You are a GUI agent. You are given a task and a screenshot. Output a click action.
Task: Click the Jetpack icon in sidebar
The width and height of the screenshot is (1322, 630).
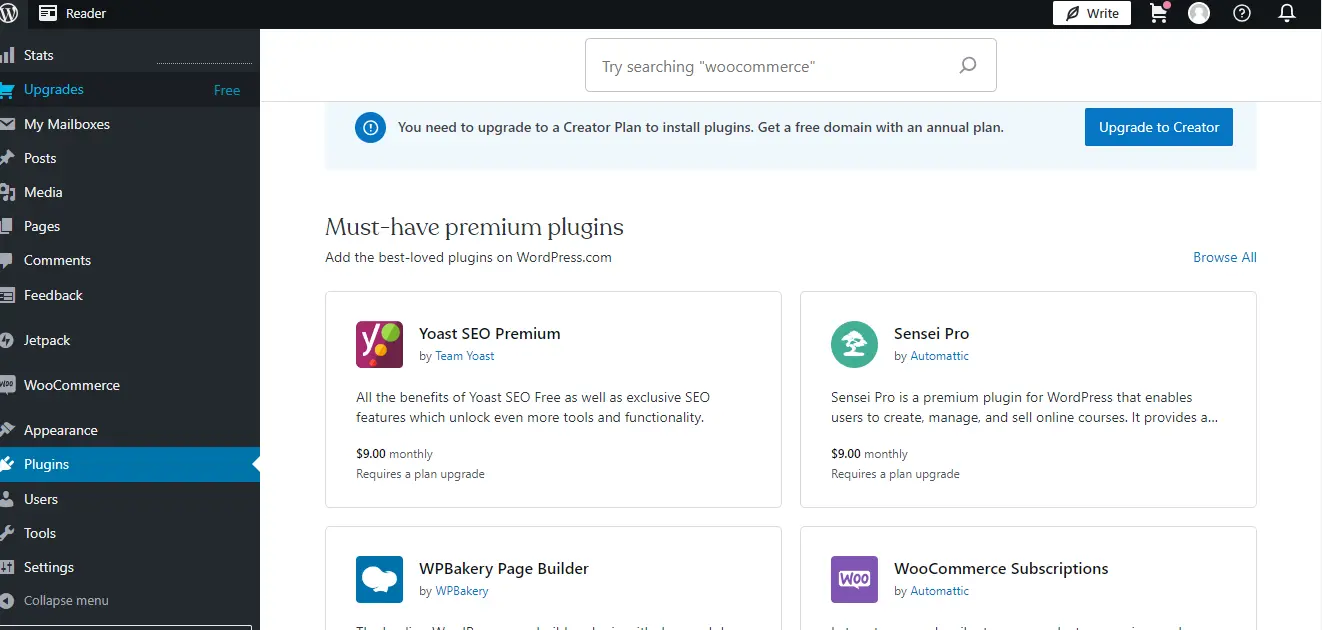(x=6, y=340)
